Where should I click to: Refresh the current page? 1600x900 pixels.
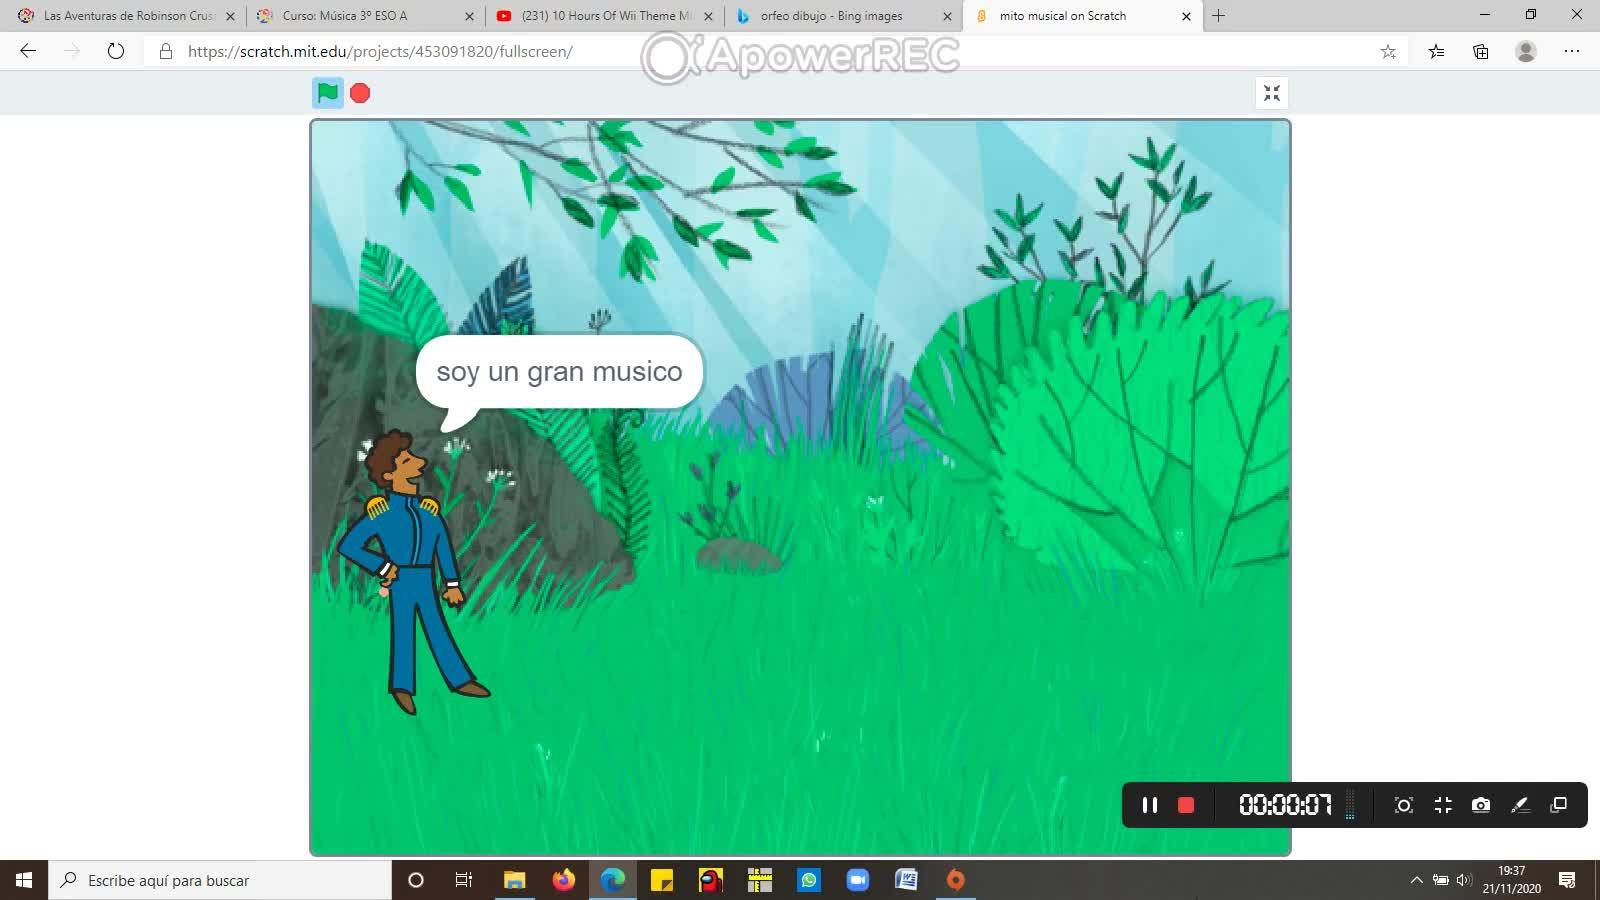pos(116,51)
